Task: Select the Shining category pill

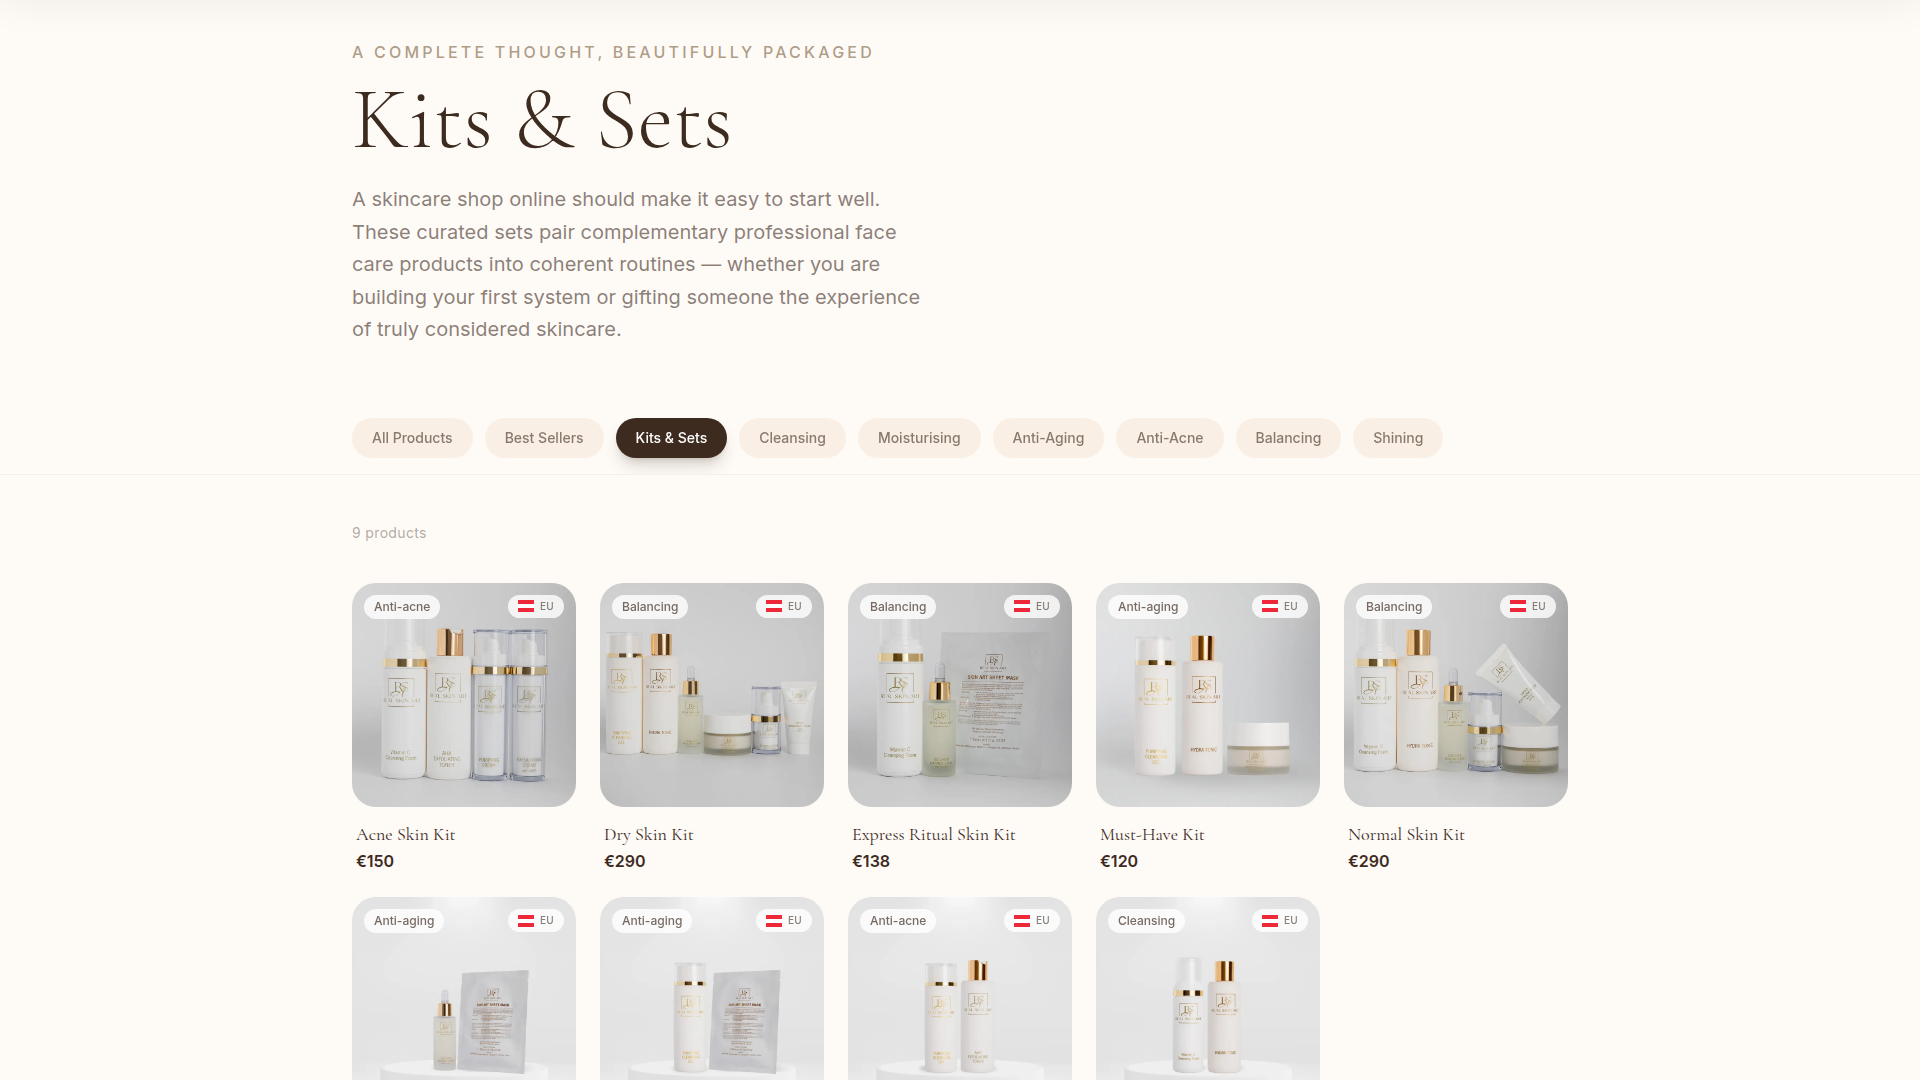Action: click(1398, 438)
